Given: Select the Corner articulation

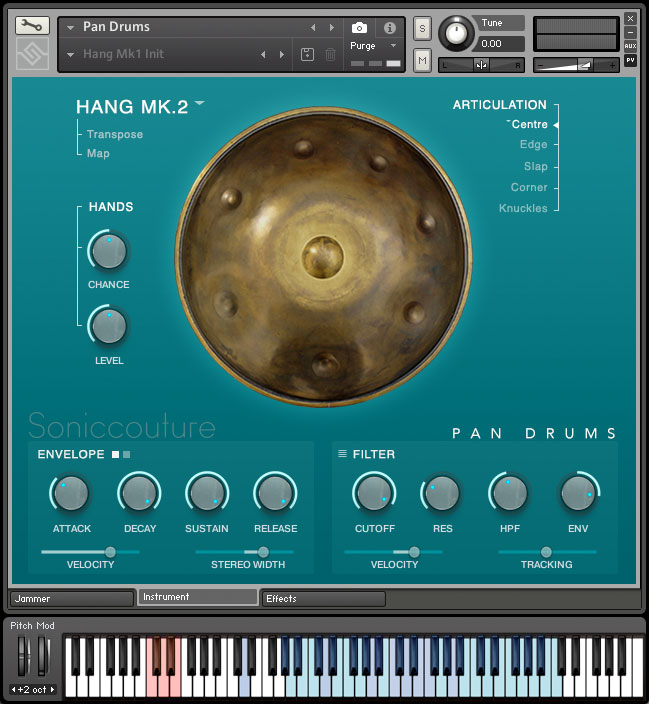Looking at the screenshot, I should 529,187.
